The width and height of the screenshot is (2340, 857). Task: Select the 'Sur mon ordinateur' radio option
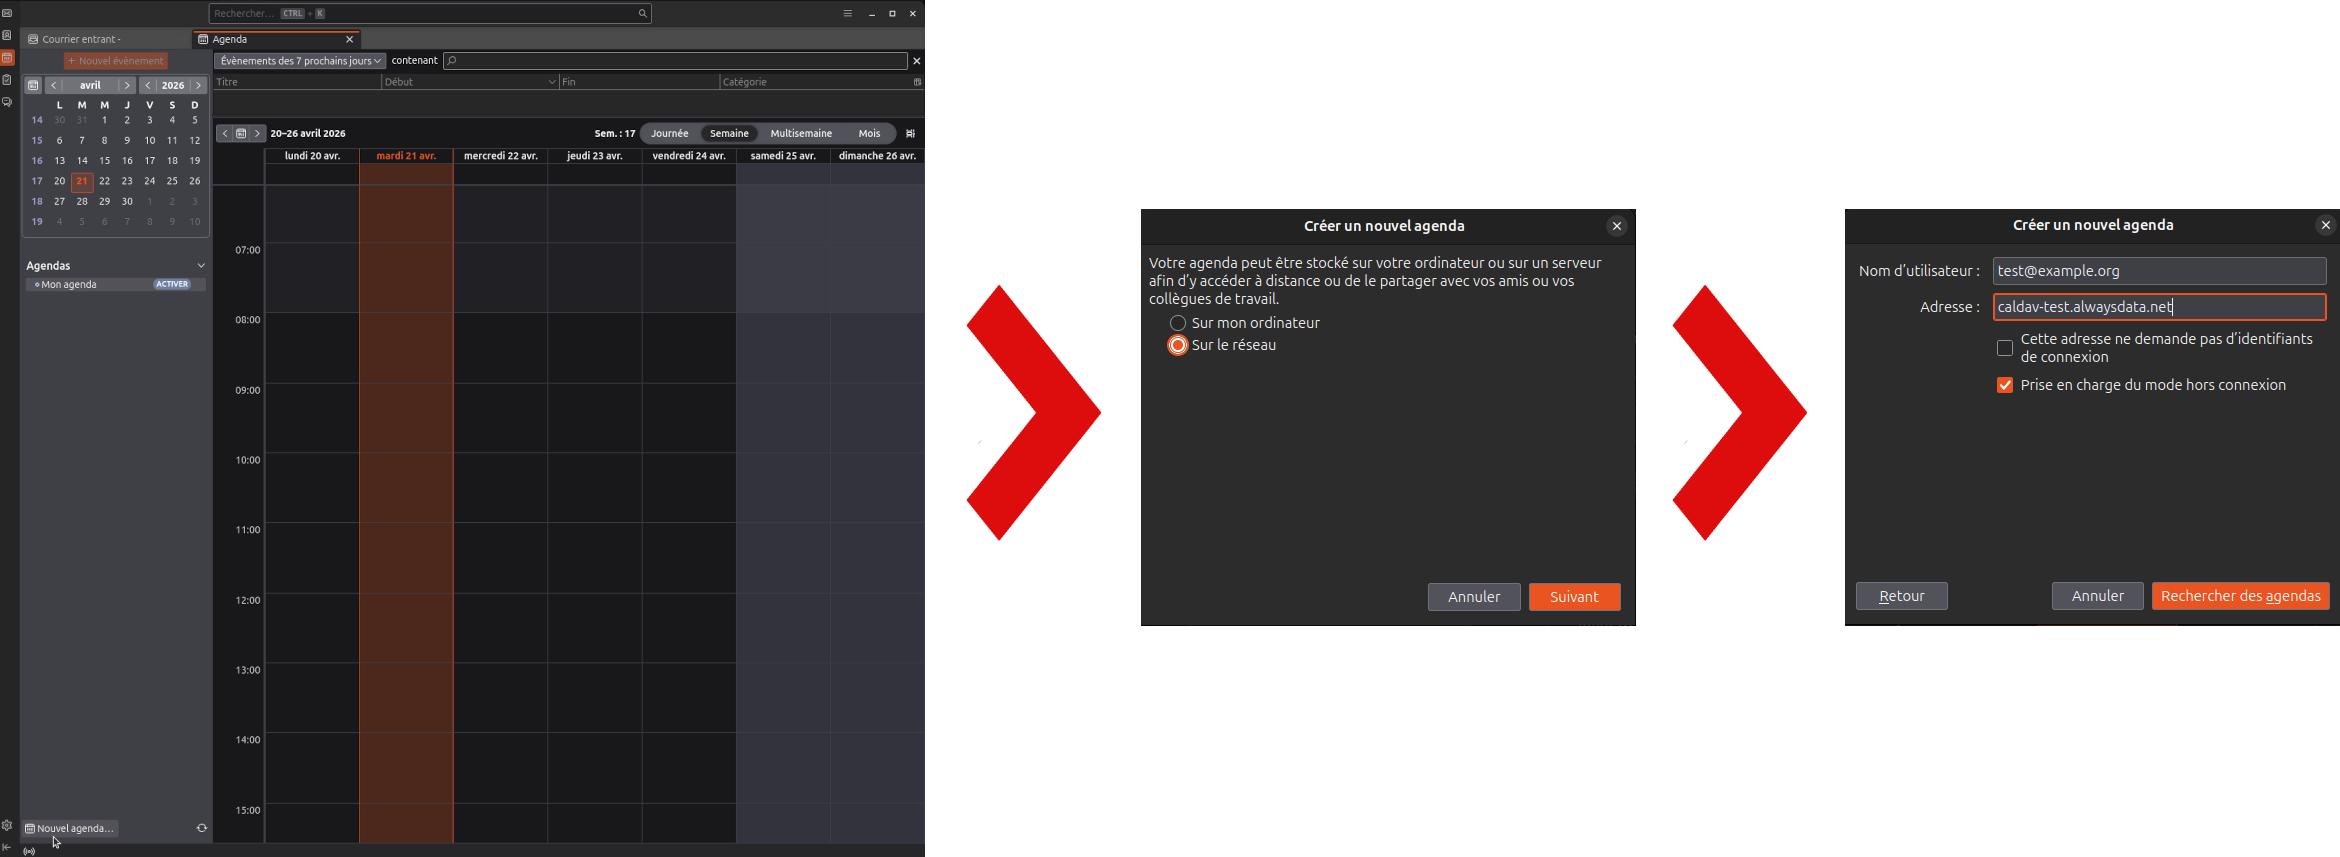(1178, 323)
